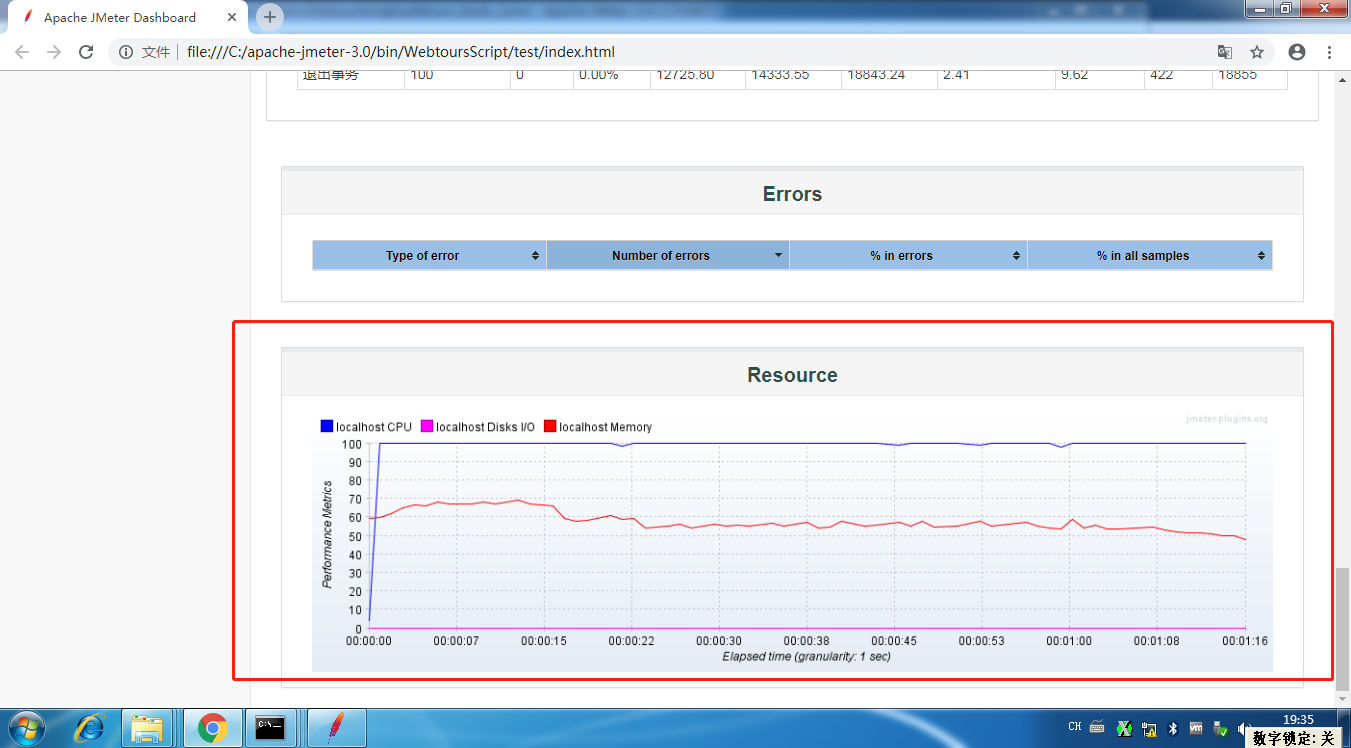
Task: Click the CH language indicator
Action: coord(1075,727)
